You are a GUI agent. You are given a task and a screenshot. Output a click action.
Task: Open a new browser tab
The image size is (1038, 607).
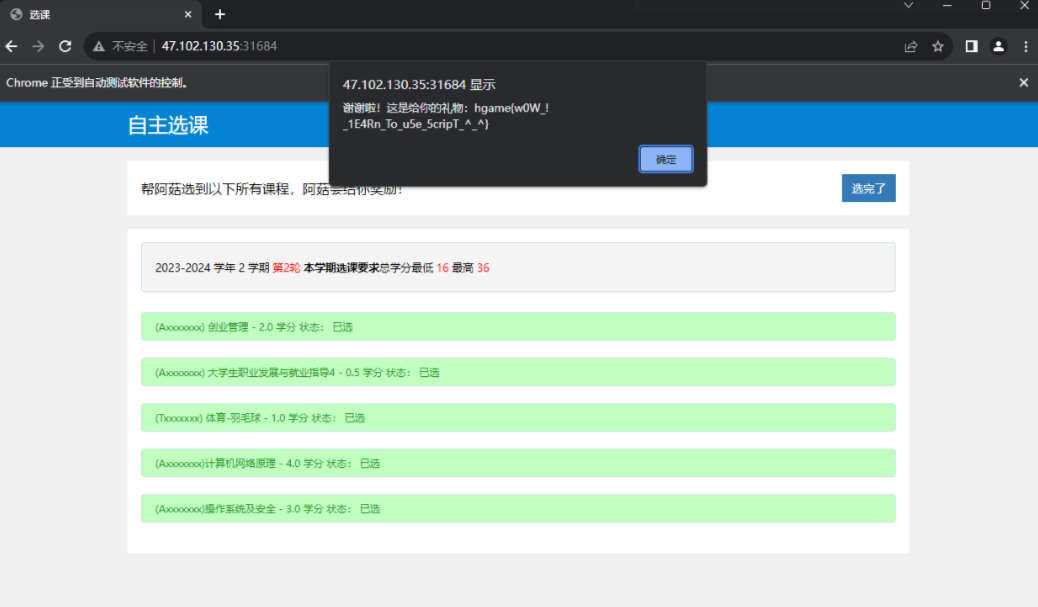[220, 14]
